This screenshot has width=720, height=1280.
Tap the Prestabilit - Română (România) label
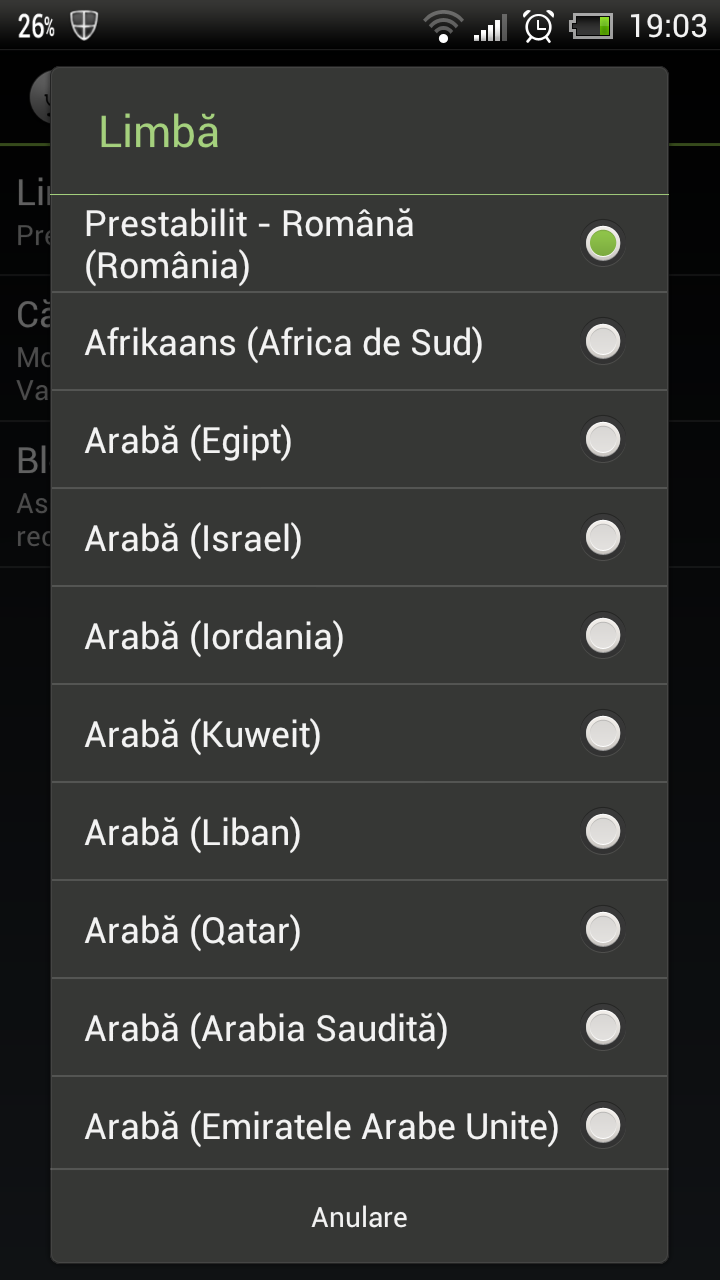pos(249,245)
